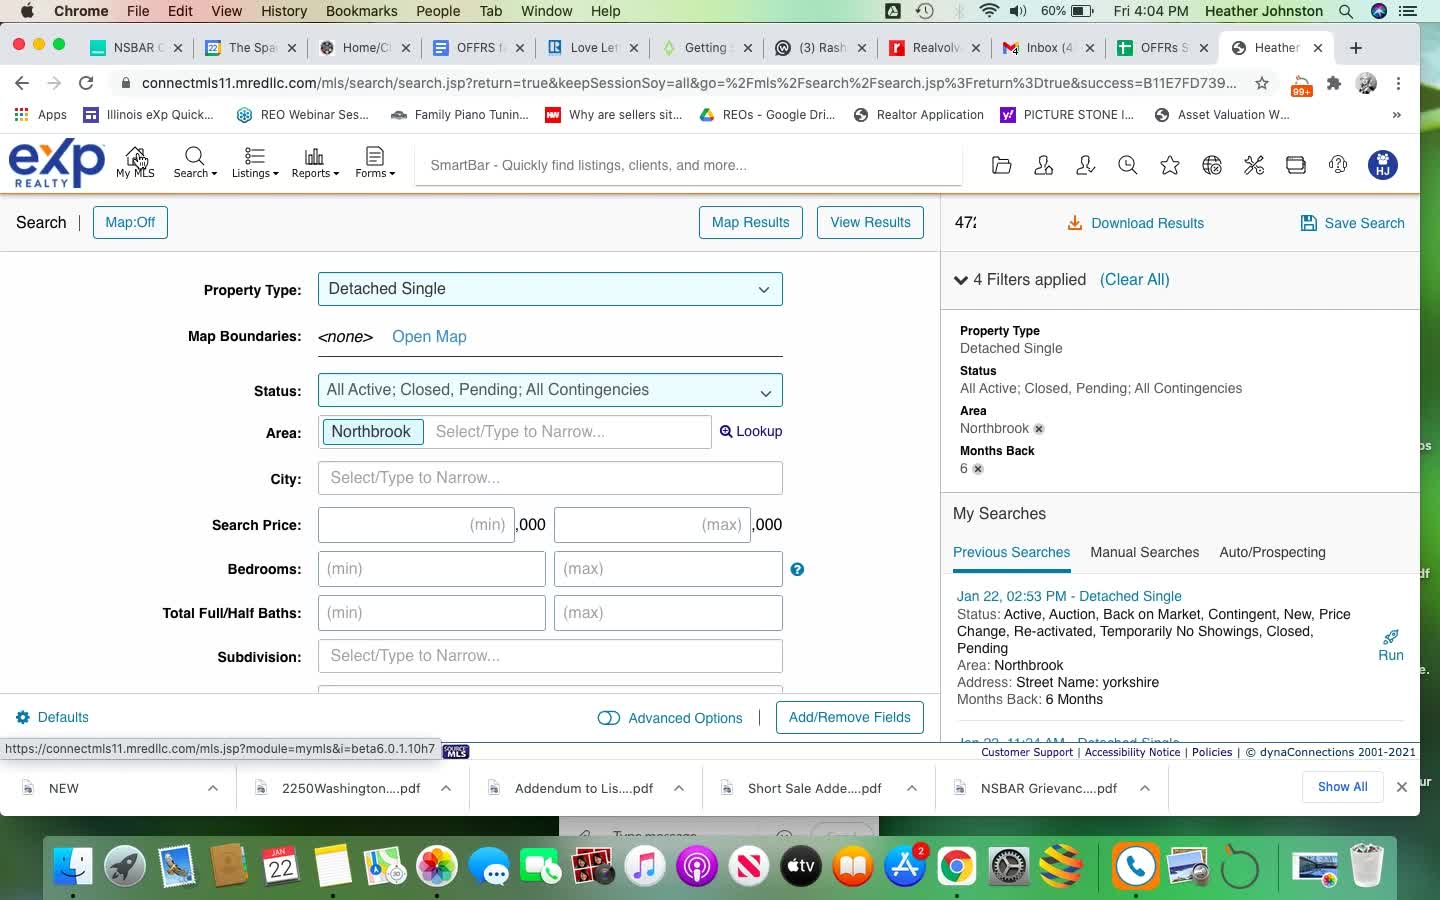
Task: Click Add/Remove Fields button
Action: (x=849, y=717)
